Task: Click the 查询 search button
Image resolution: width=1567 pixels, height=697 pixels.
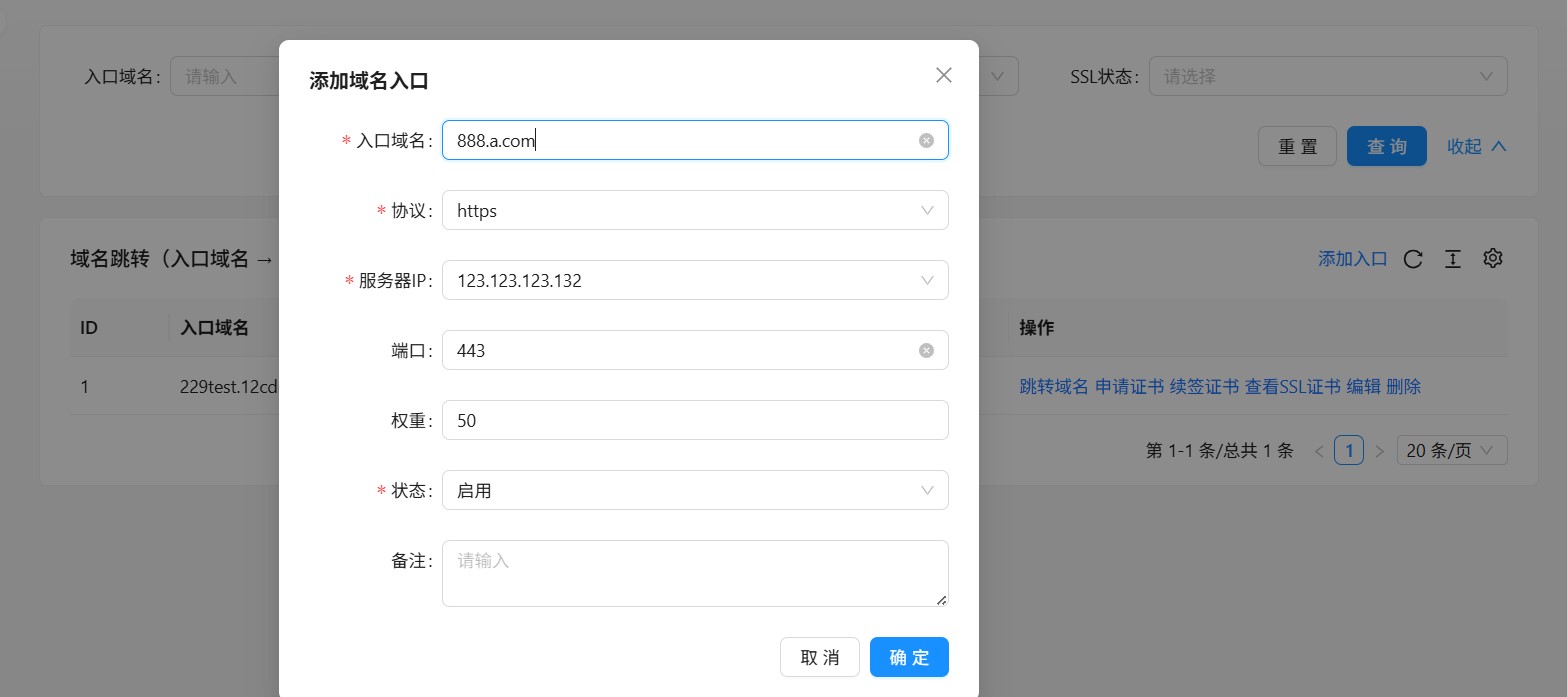Action: pyautogui.click(x=1386, y=147)
